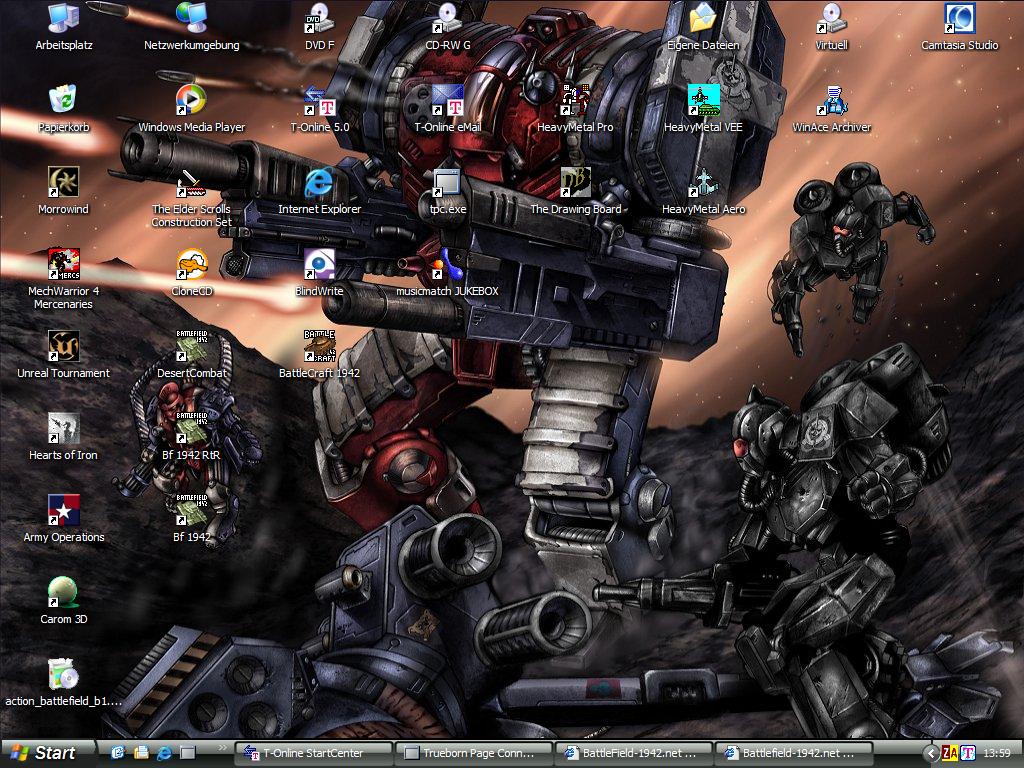Expand hidden system tray icons arrow
This screenshot has height=768, width=1024.
click(x=932, y=754)
